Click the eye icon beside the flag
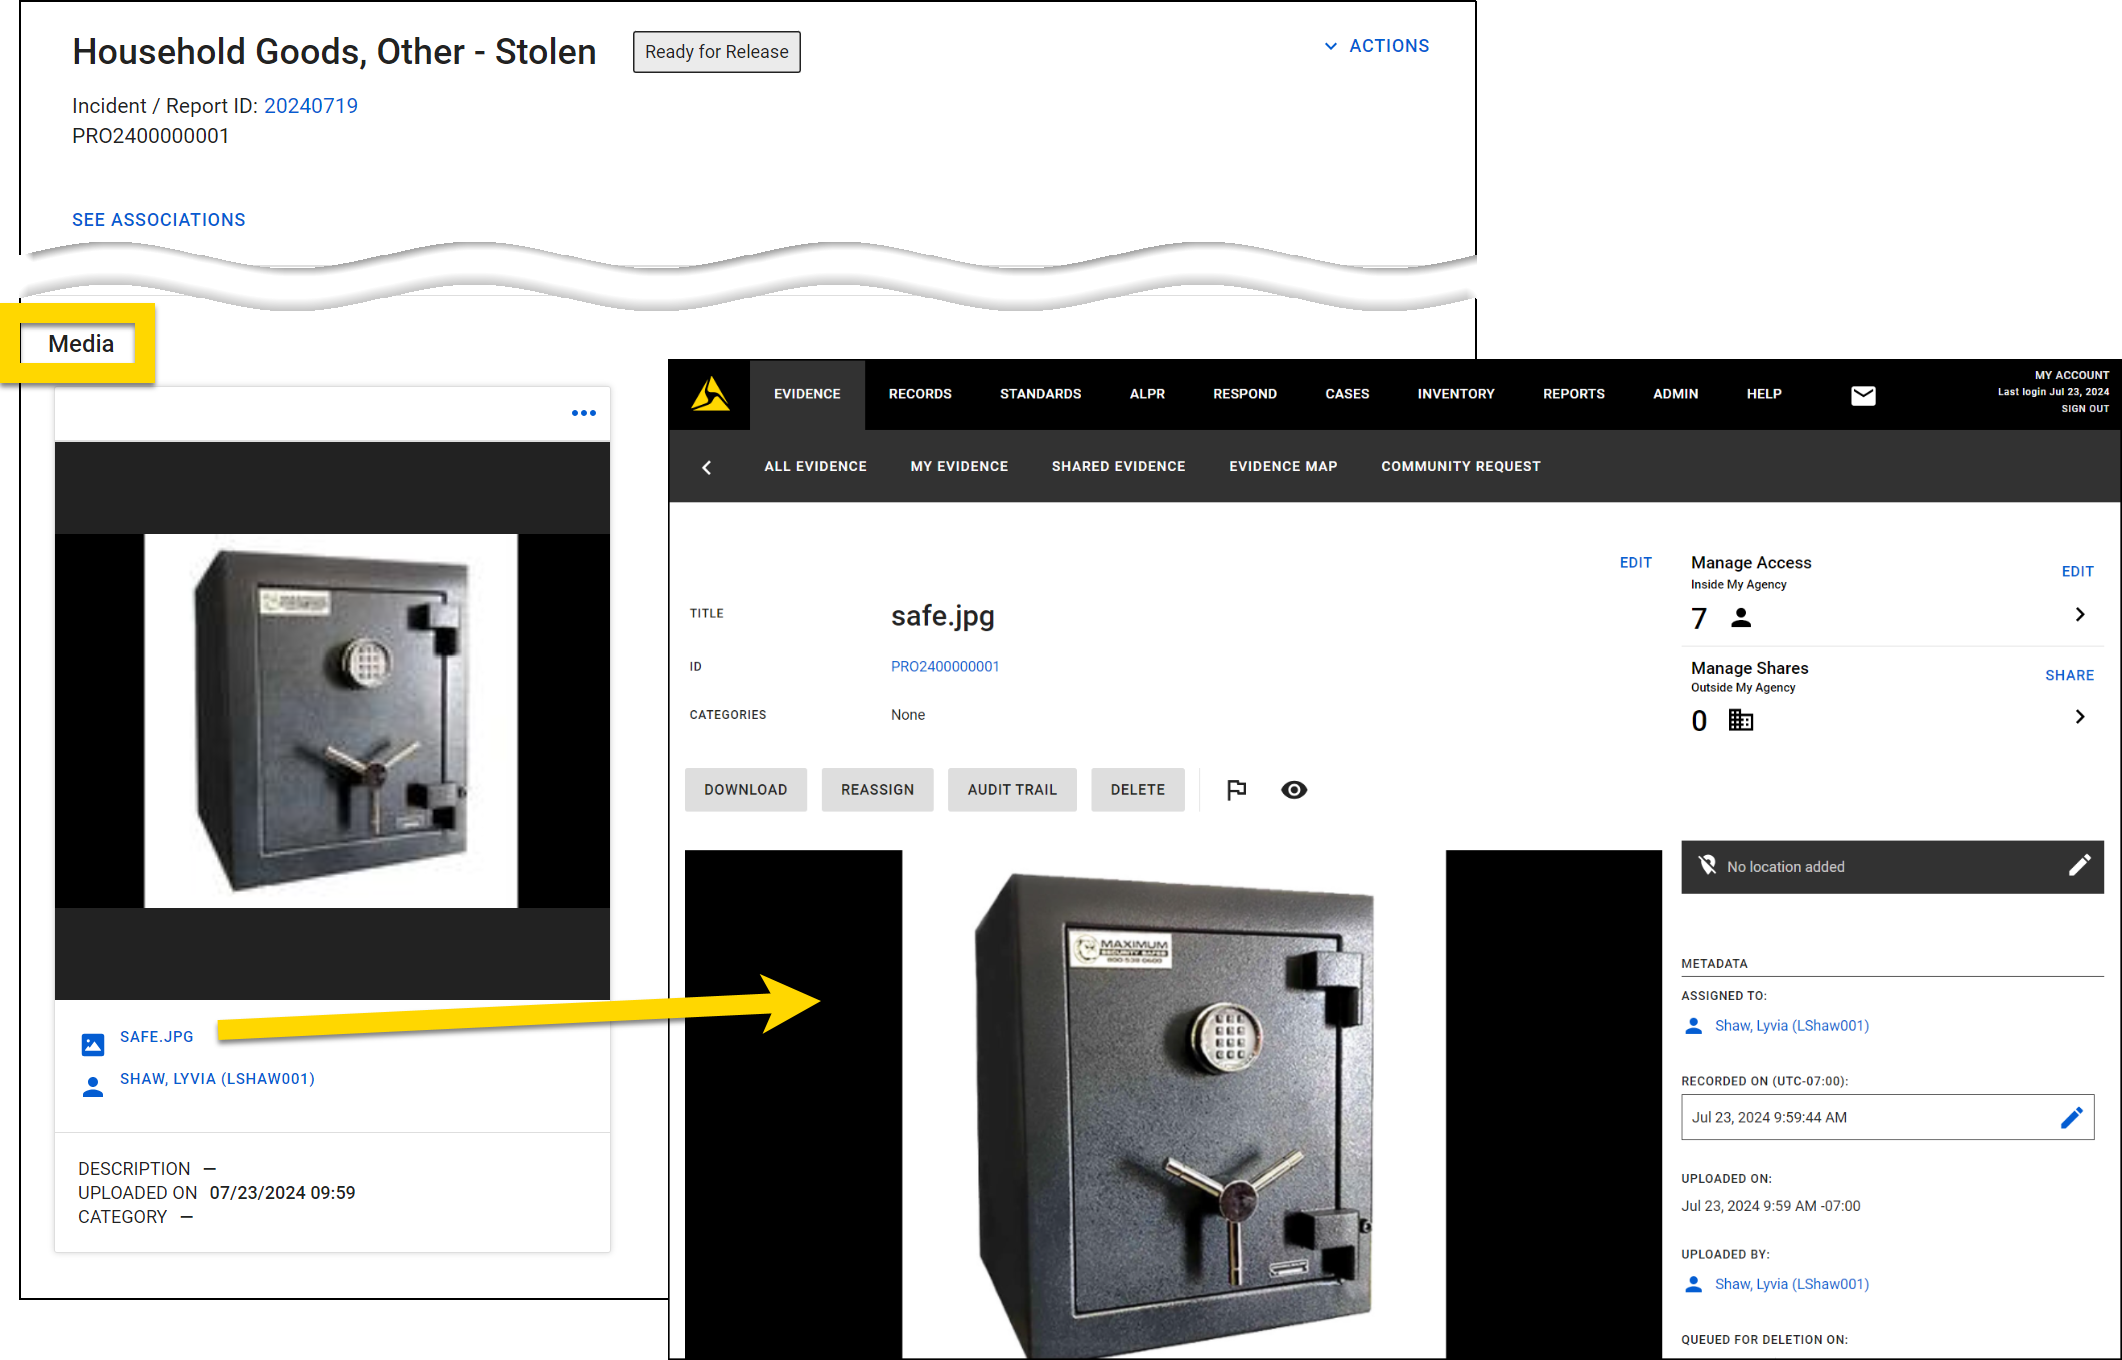 pyautogui.click(x=1294, y=789)
